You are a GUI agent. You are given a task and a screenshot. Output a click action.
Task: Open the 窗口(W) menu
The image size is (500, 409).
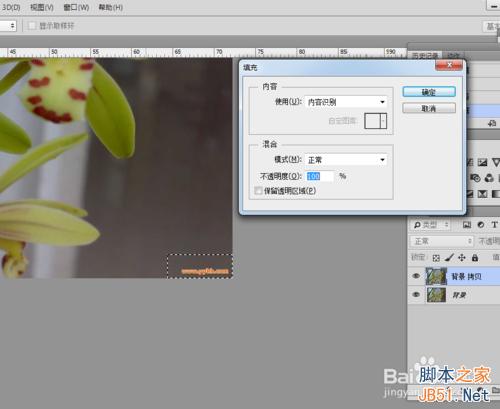click(x=76, y=7)
